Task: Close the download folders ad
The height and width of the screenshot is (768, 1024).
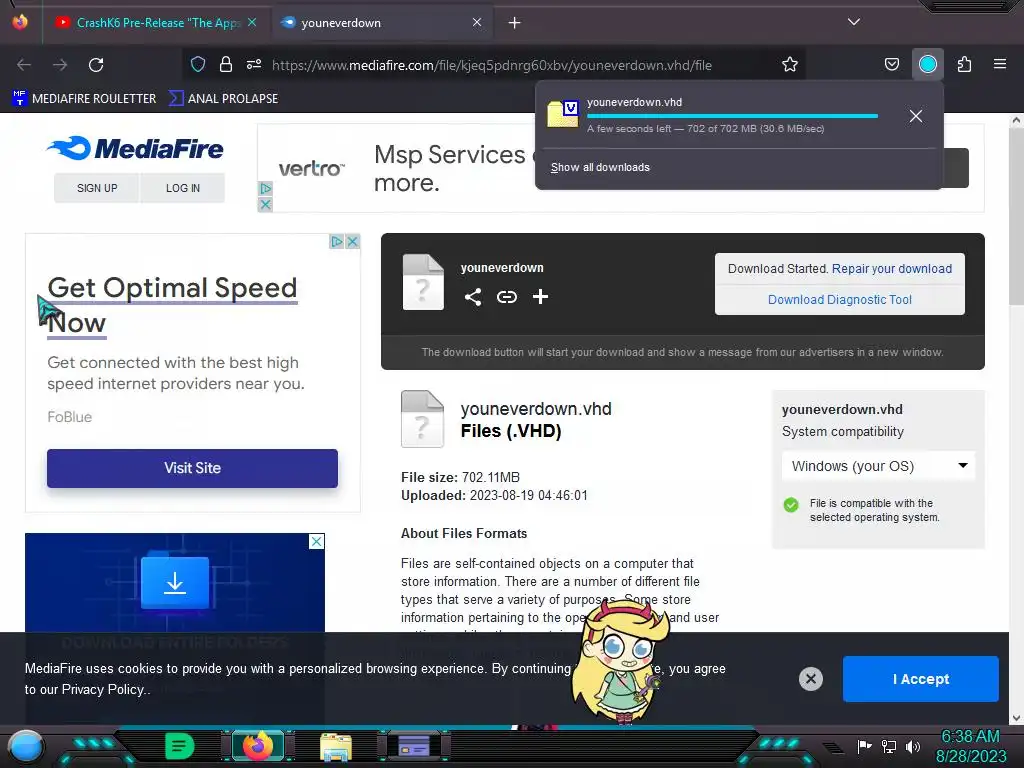Action: coord(316,541)
